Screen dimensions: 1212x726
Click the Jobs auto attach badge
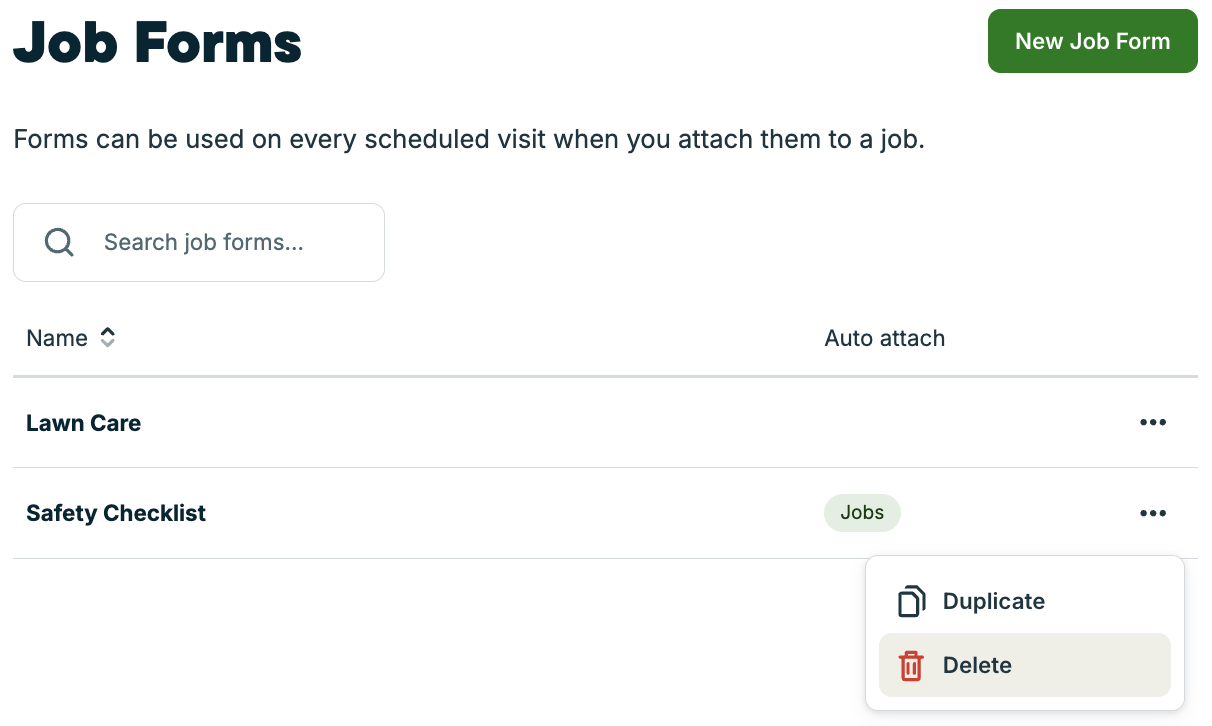click(x=862, y=513)
